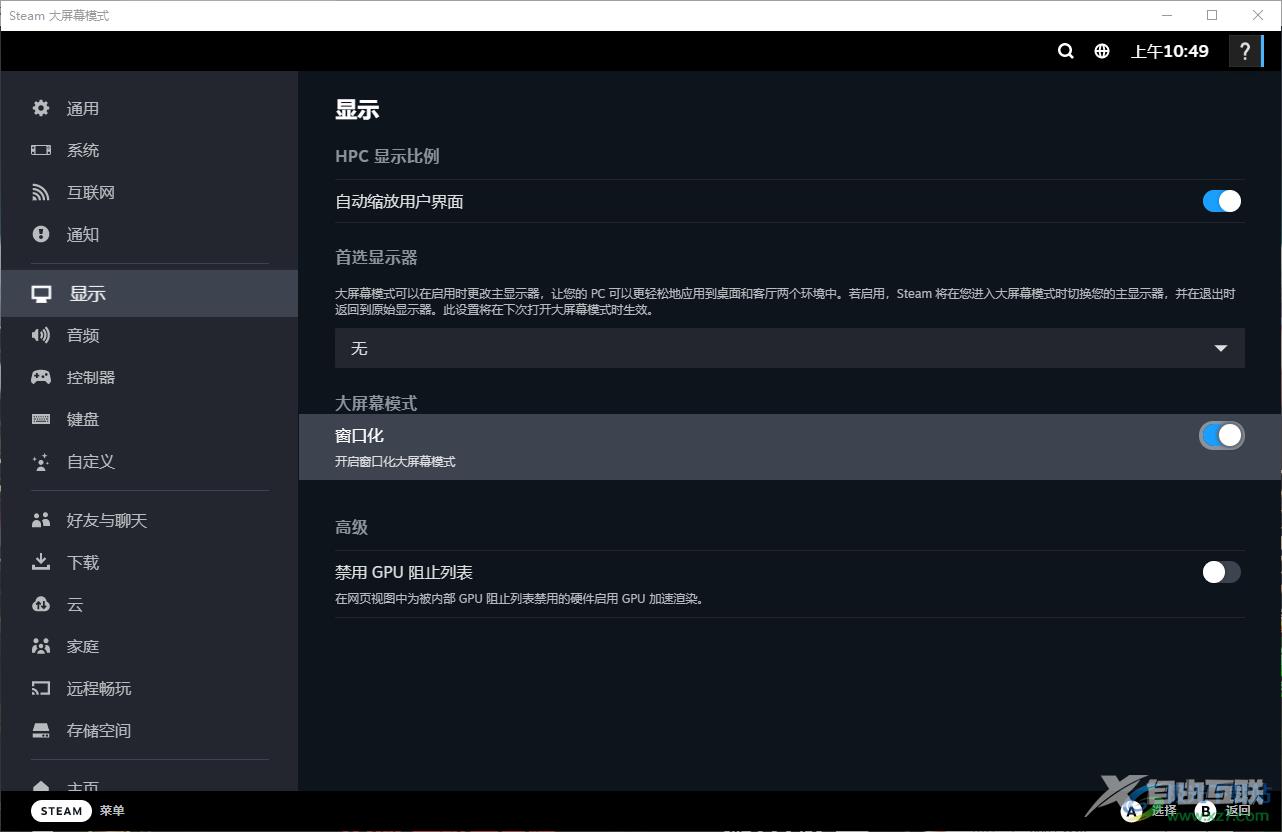
Task: Click the keyboard icon beside 键盘
Action: pos(41,419)
